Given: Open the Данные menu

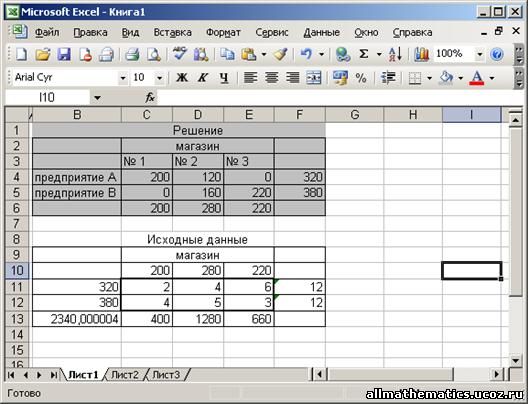Looking at the screenshot, I should point(321,32).
